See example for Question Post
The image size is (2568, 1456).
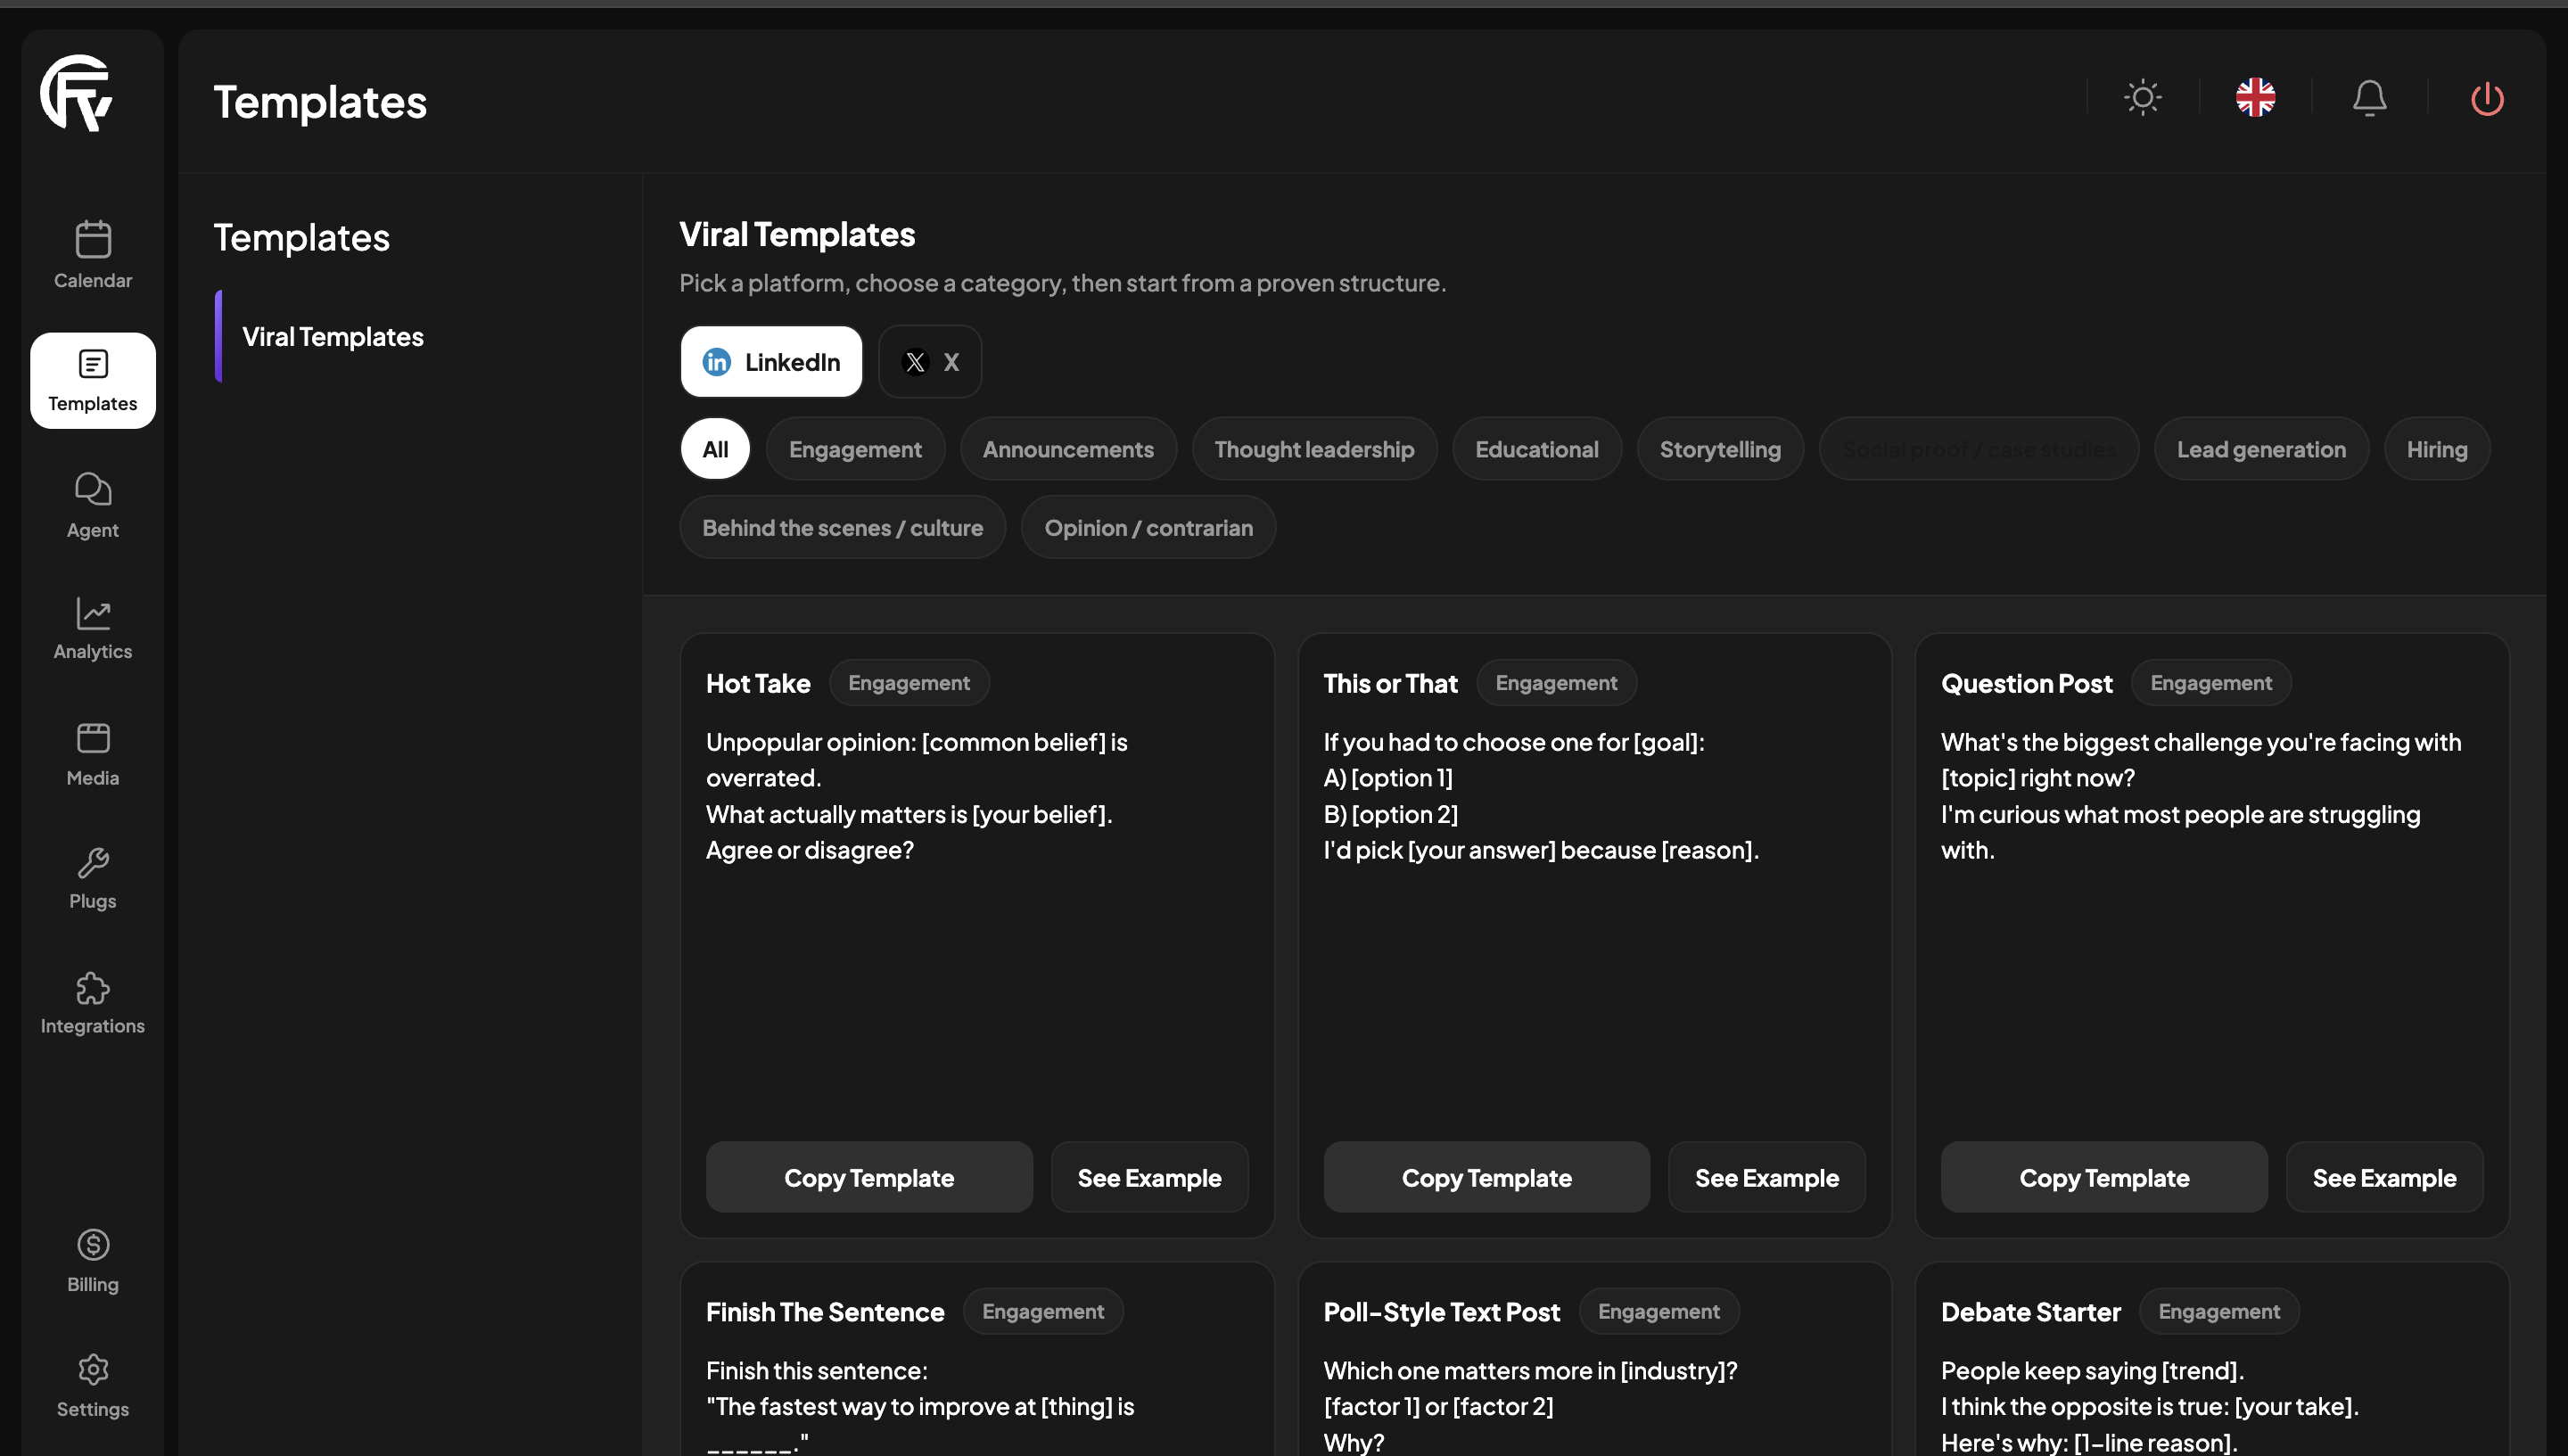tap(2384, 1177)
